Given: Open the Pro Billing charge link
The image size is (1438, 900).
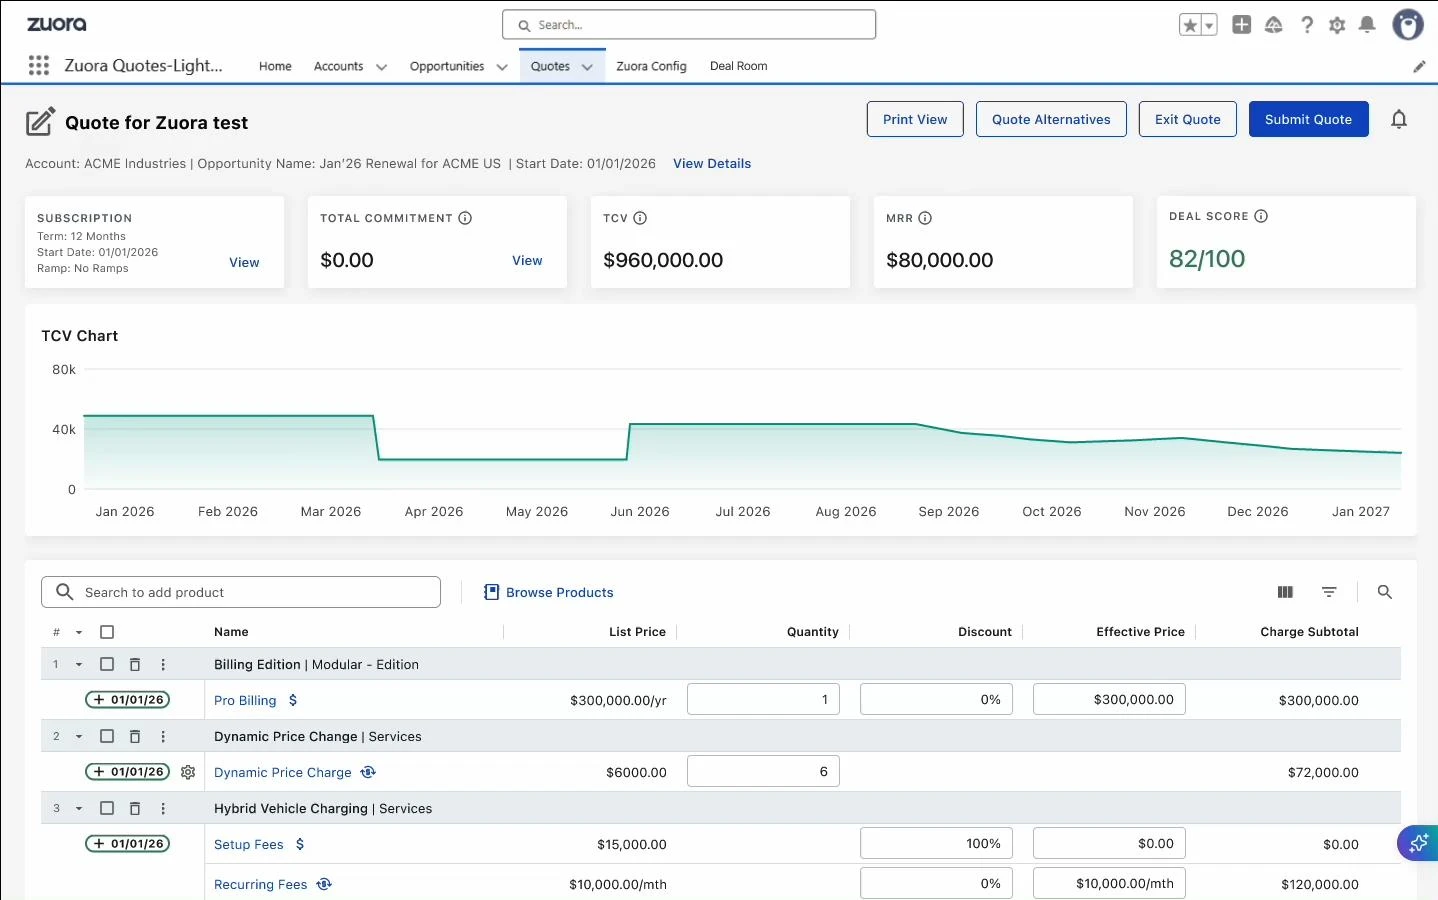Looking at the screenshot, I should [245, 700].
